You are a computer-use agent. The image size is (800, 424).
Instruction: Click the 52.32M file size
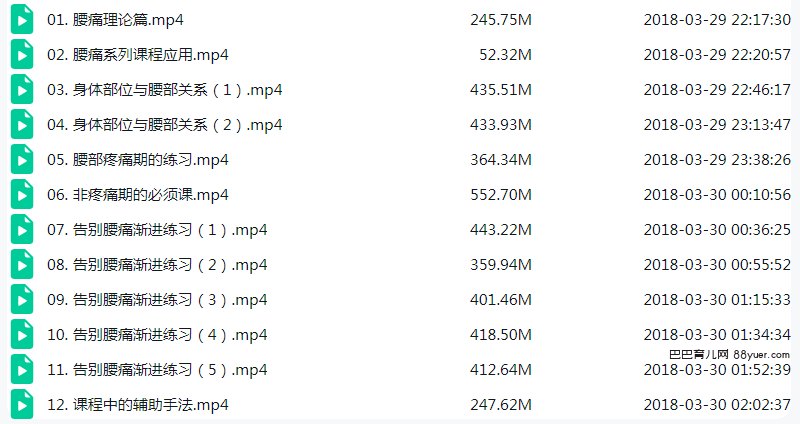[x=505, y=55]
